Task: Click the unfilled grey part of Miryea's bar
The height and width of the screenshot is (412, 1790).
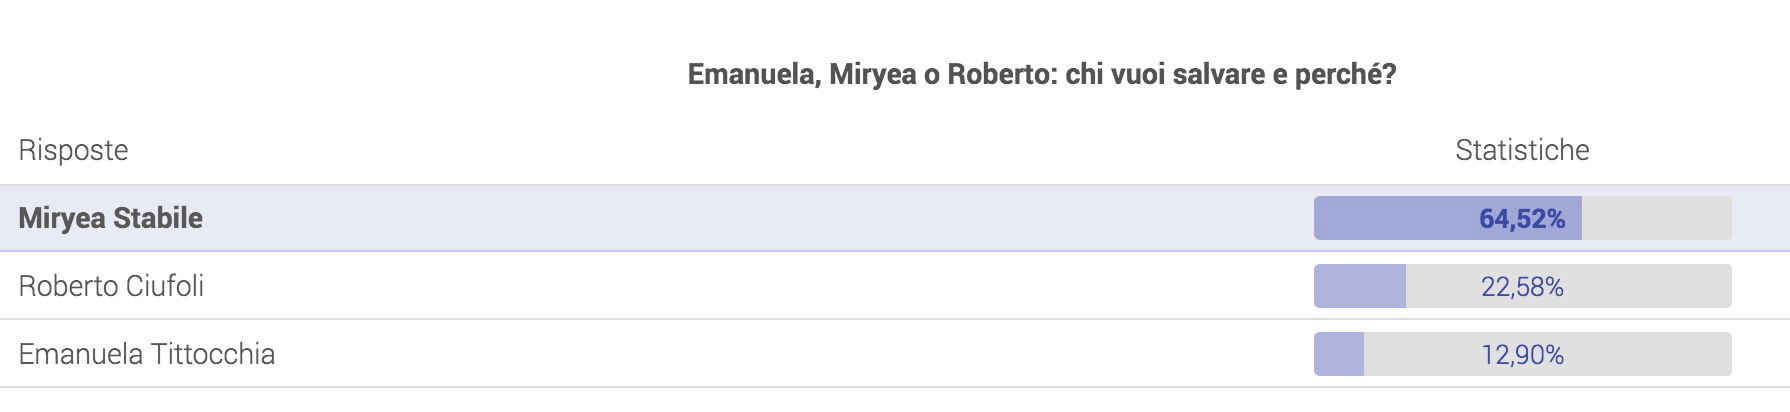Action: tap(1657, 218)
